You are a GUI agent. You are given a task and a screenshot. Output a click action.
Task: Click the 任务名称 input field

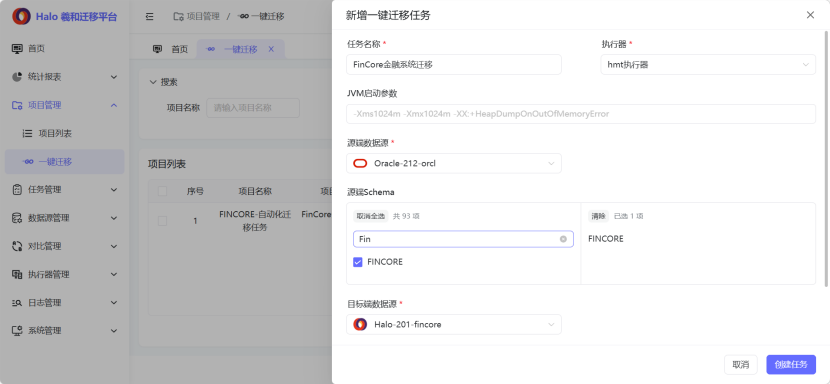(x=454, y=65)
